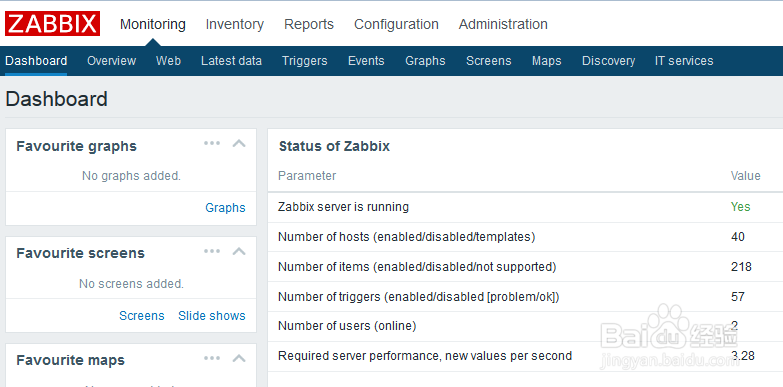Collapse the Favourite graphs widget
Viewport: 783px width, 387px height.
(x=239, y=144)
